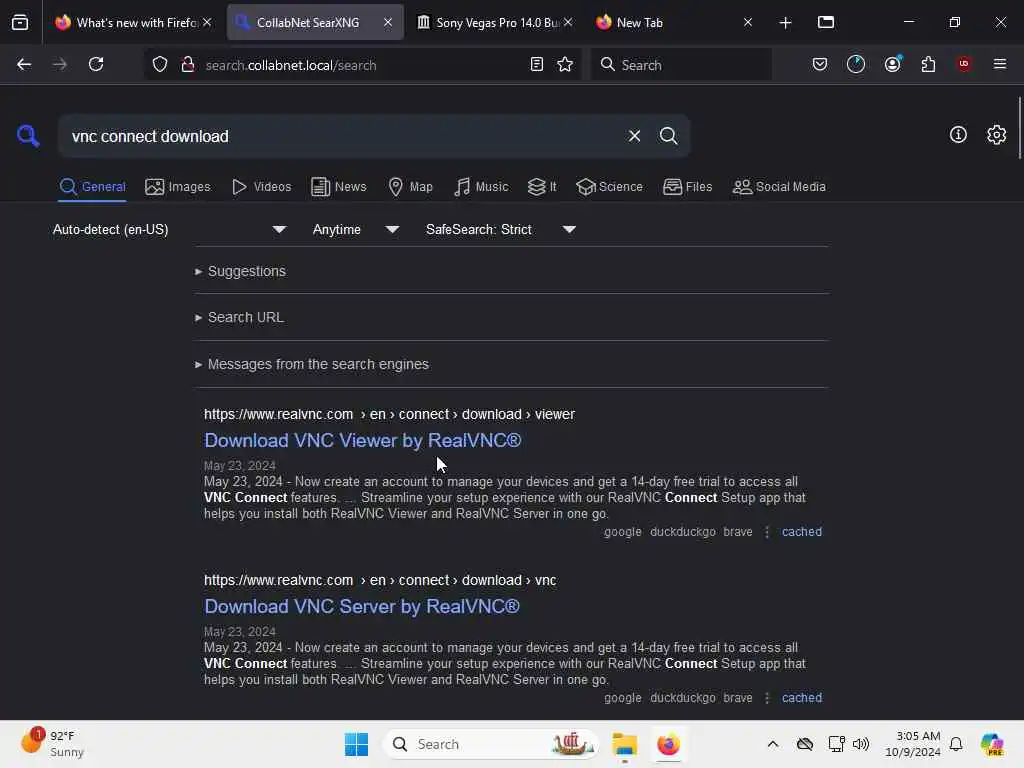Open the SearXNG about info icon
Viewport: 1024px width, 768px height.
click(958, 135)
